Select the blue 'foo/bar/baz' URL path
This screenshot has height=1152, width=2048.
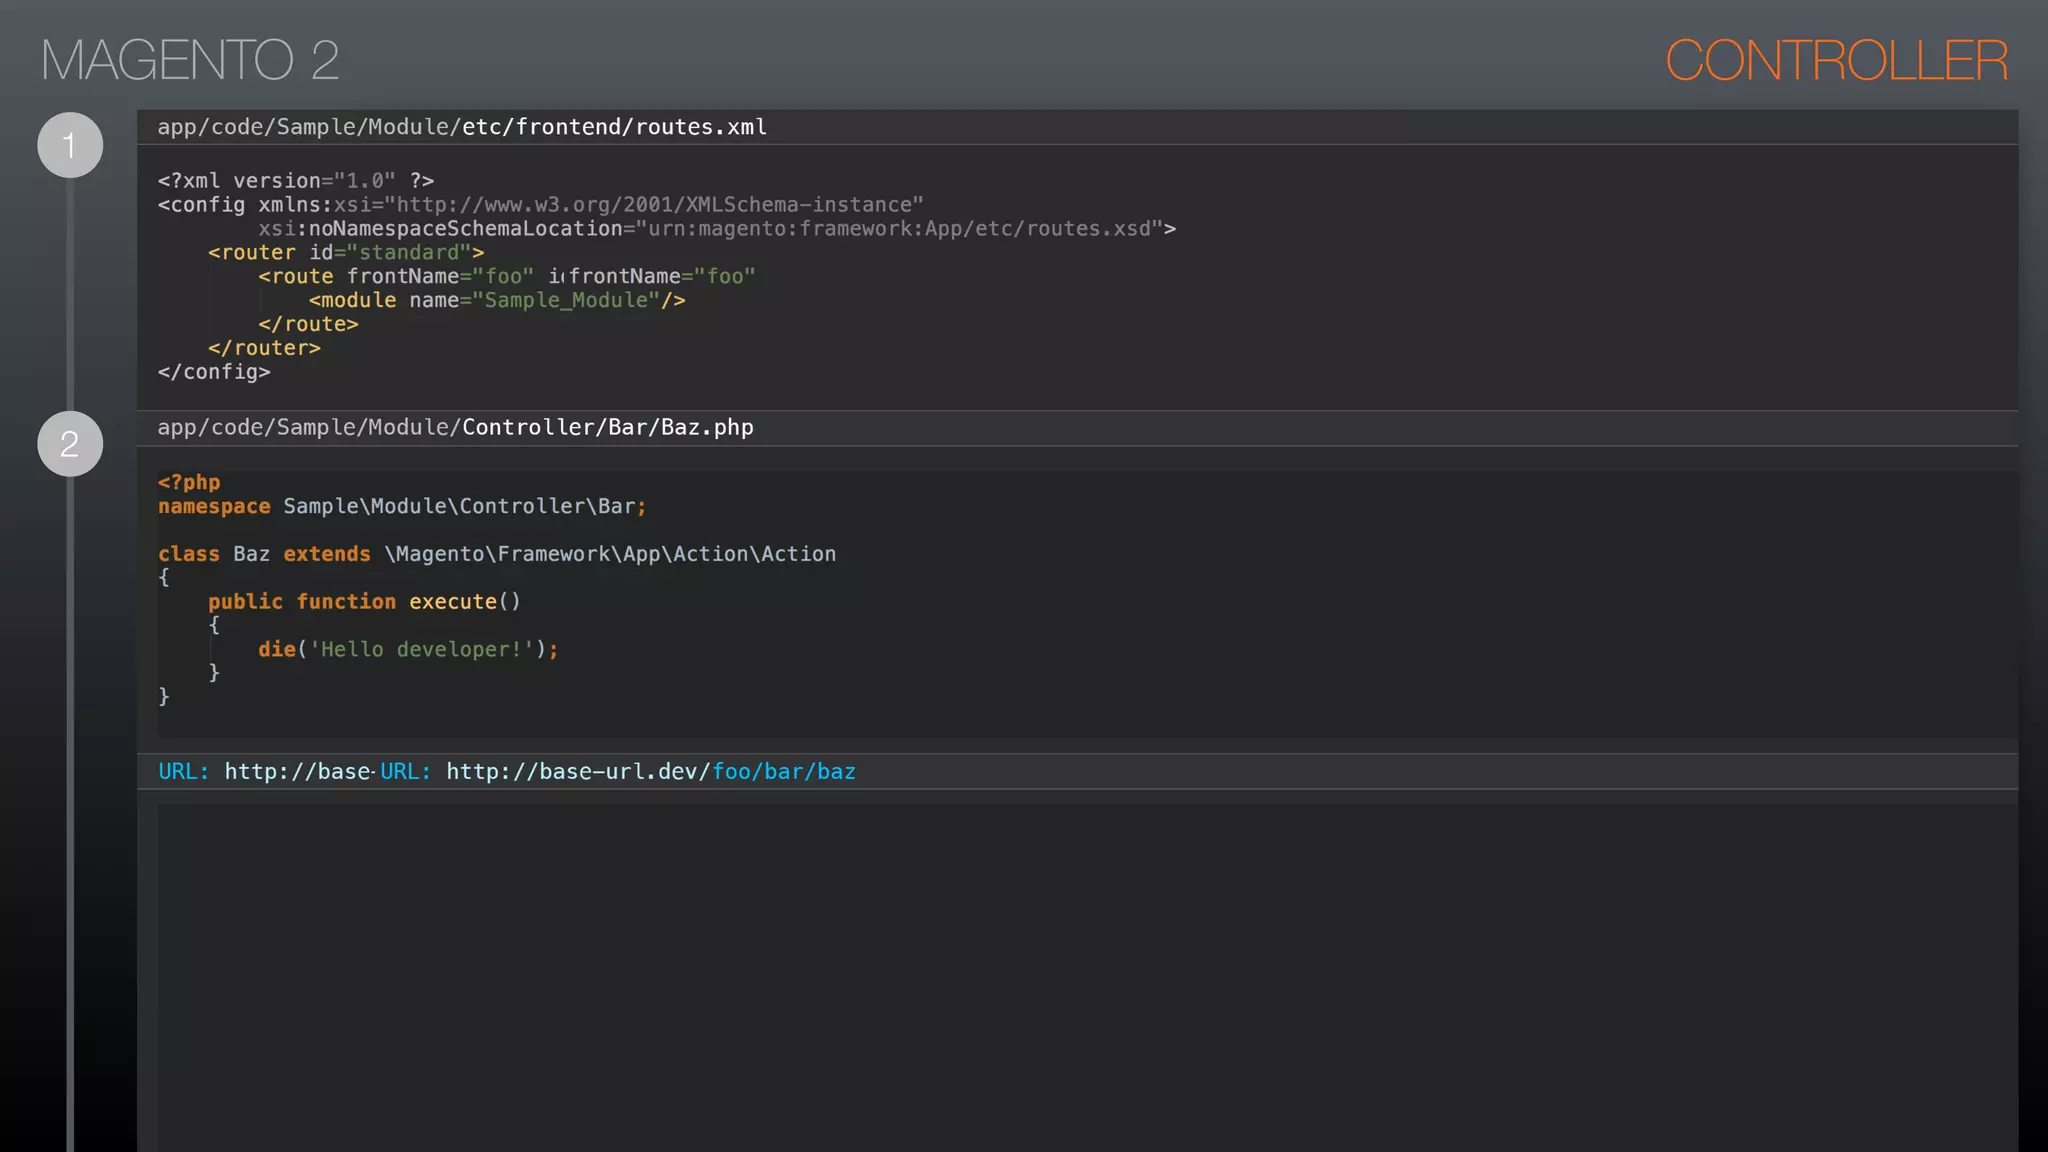[784, 772]
